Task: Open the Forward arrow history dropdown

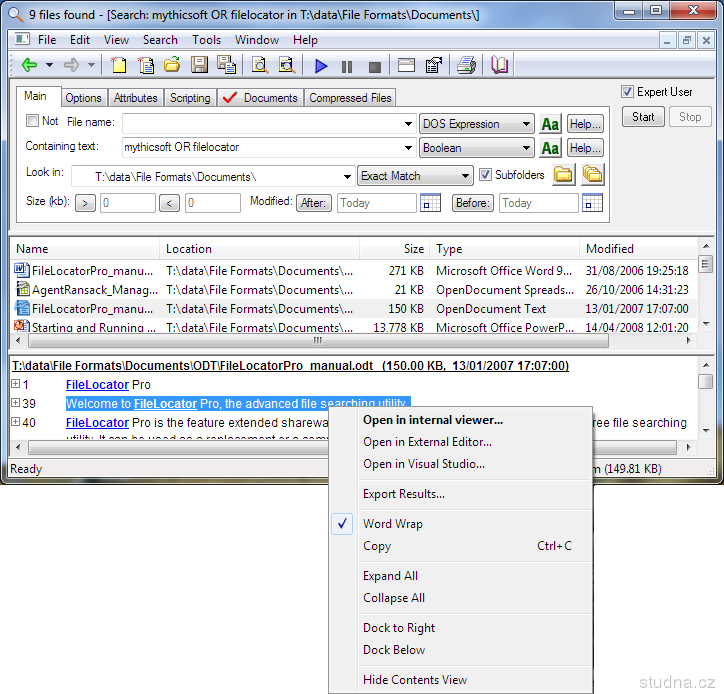Action: click(91, 65)
